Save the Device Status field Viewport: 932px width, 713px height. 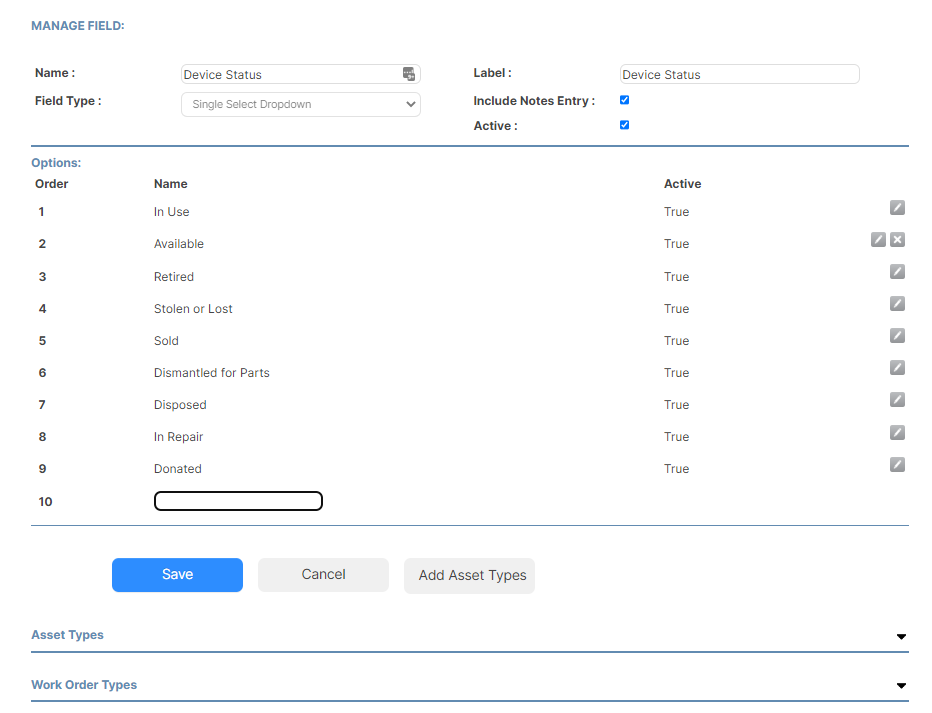177,574
